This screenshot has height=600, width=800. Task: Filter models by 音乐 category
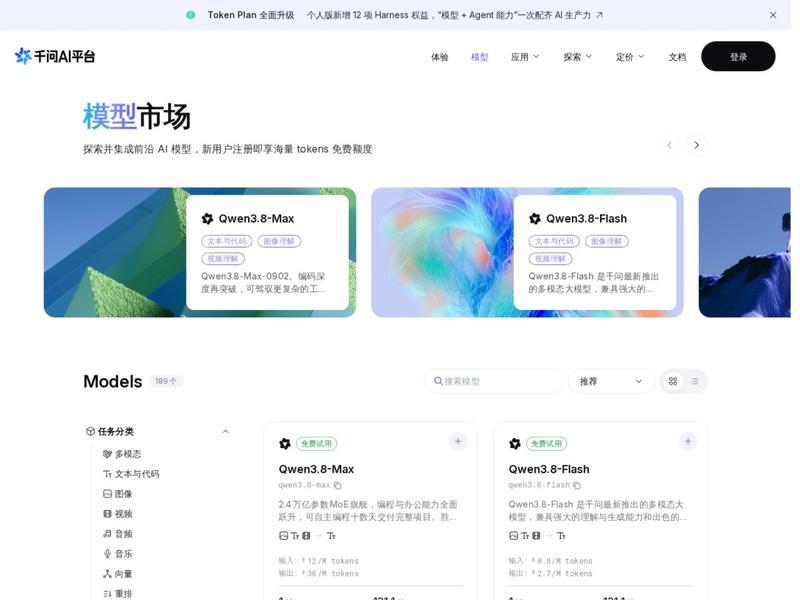[x=118, y=554]
